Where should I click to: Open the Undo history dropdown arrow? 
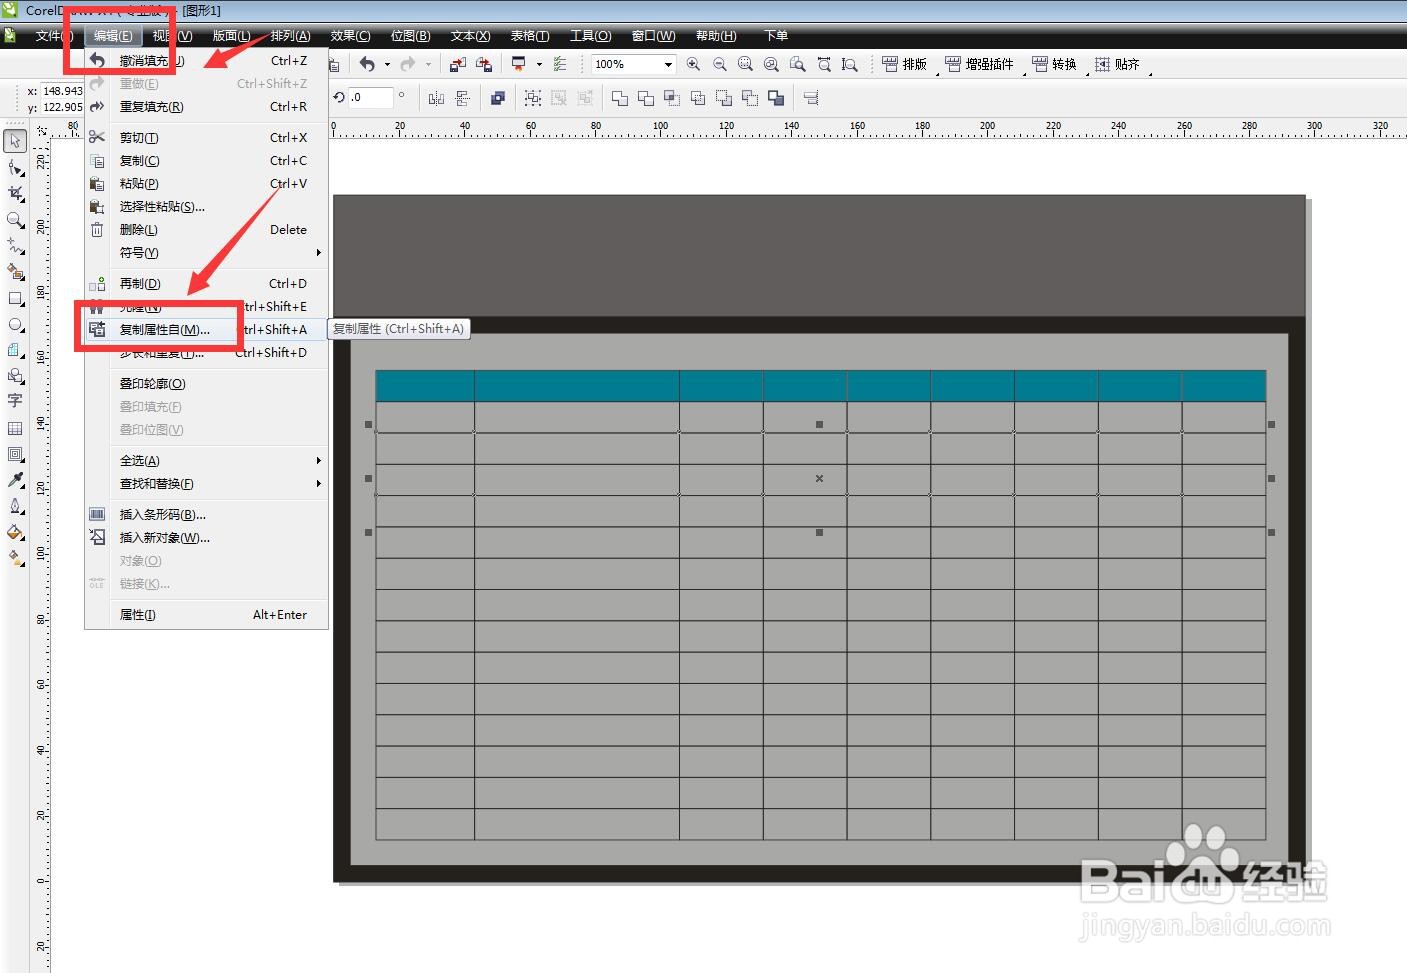(387, 64)
